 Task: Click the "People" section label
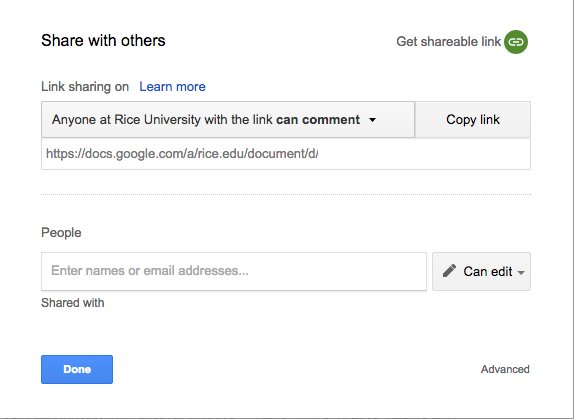click(x=61, y=233)
